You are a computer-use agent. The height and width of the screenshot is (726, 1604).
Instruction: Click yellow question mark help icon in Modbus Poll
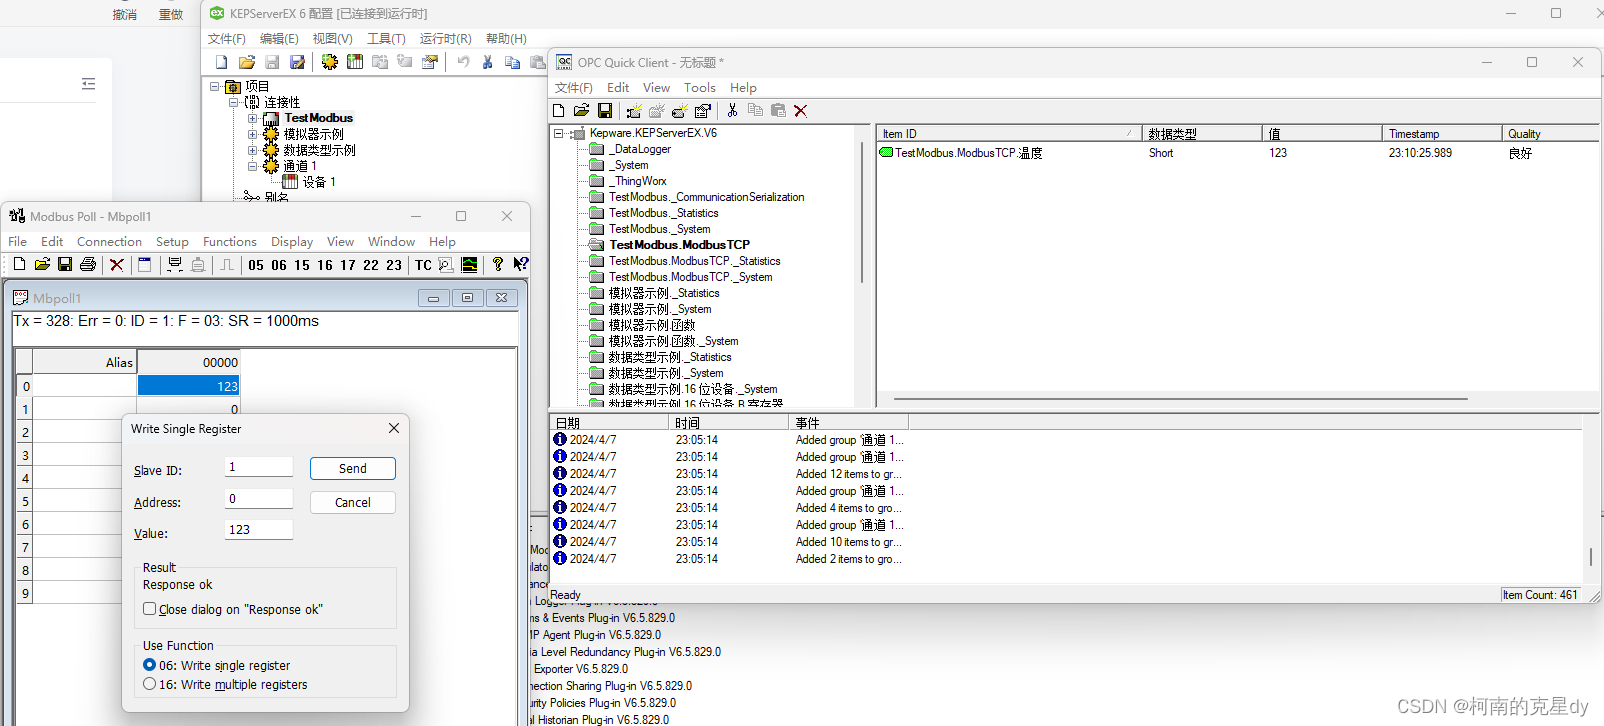click(x=498, y=264)
